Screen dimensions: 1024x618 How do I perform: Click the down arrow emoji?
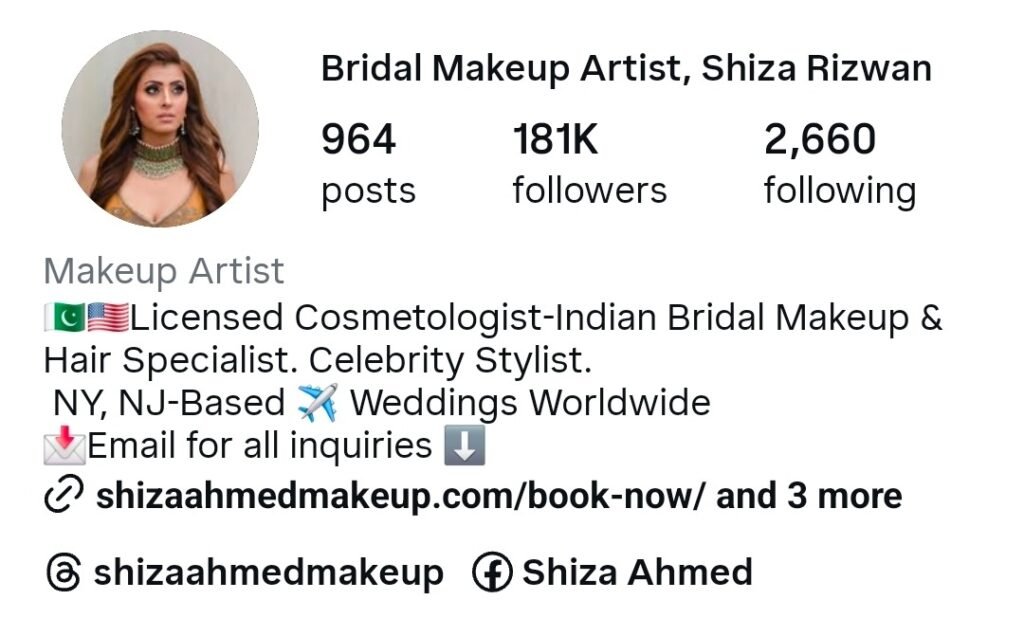tap(464, 446)
